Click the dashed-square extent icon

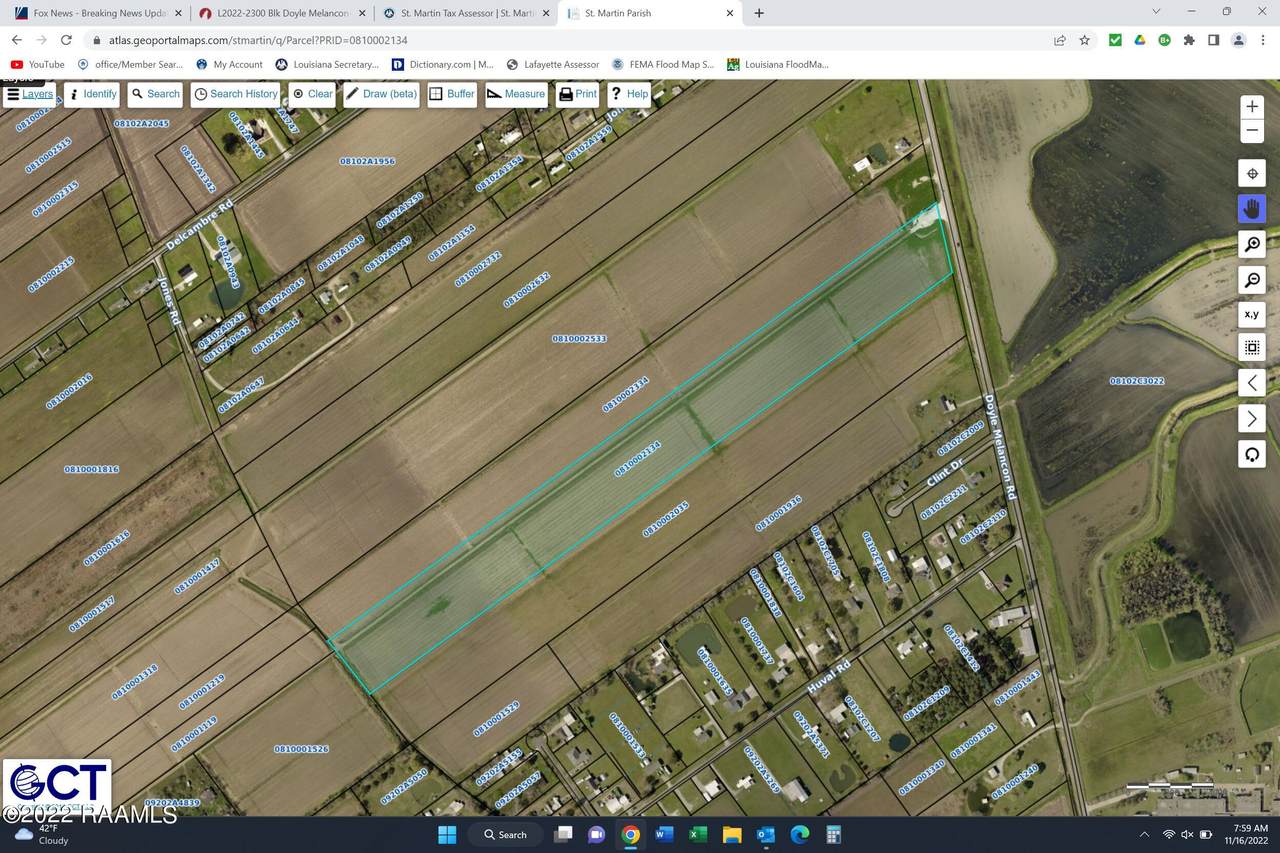pos(1252,348)
